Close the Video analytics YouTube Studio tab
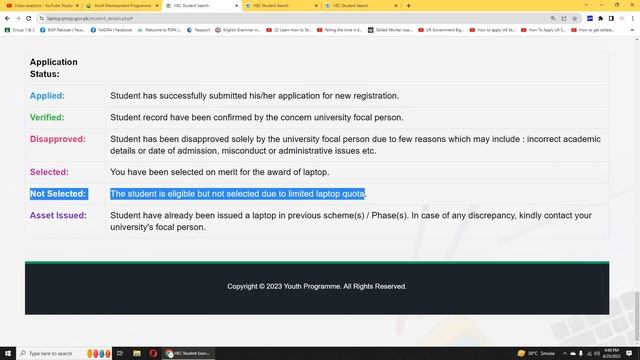This screenshot has width=640, height=360. 77,6
